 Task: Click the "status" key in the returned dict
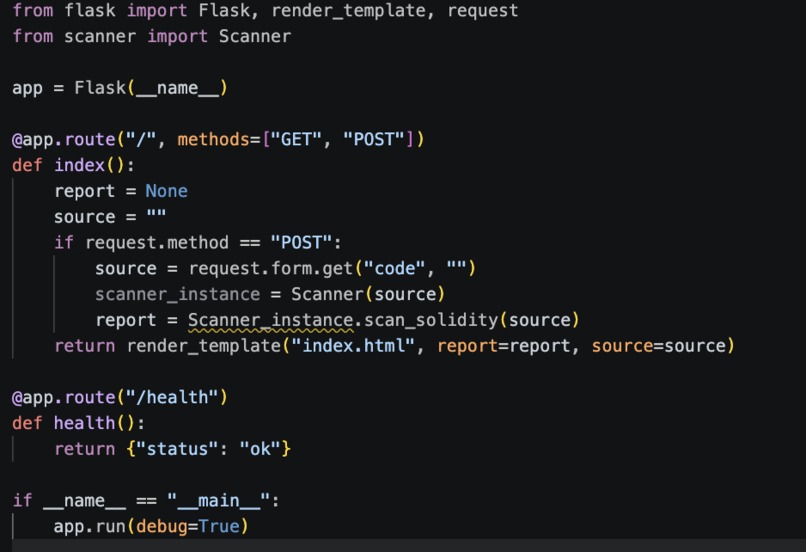pyautogui.click(x=177, y=449)
